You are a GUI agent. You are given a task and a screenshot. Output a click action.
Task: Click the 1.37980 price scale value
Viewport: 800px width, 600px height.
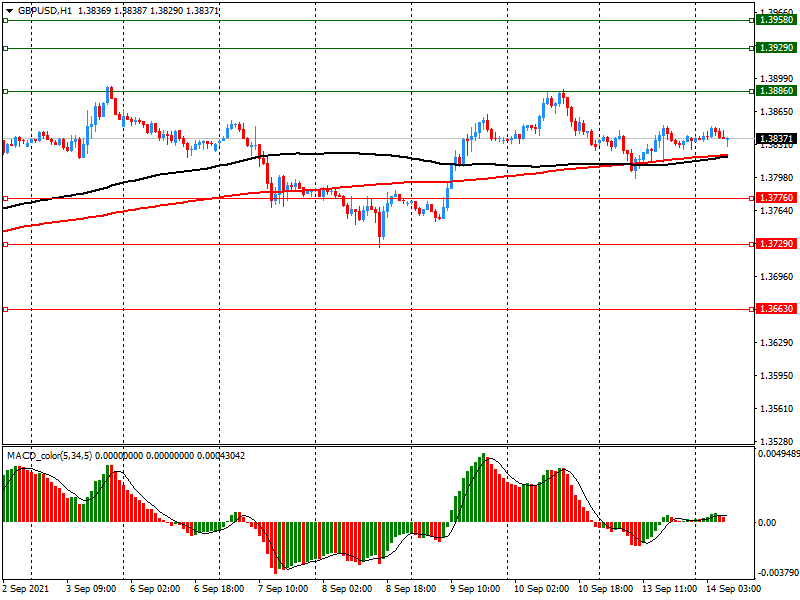tap(777, 178)
